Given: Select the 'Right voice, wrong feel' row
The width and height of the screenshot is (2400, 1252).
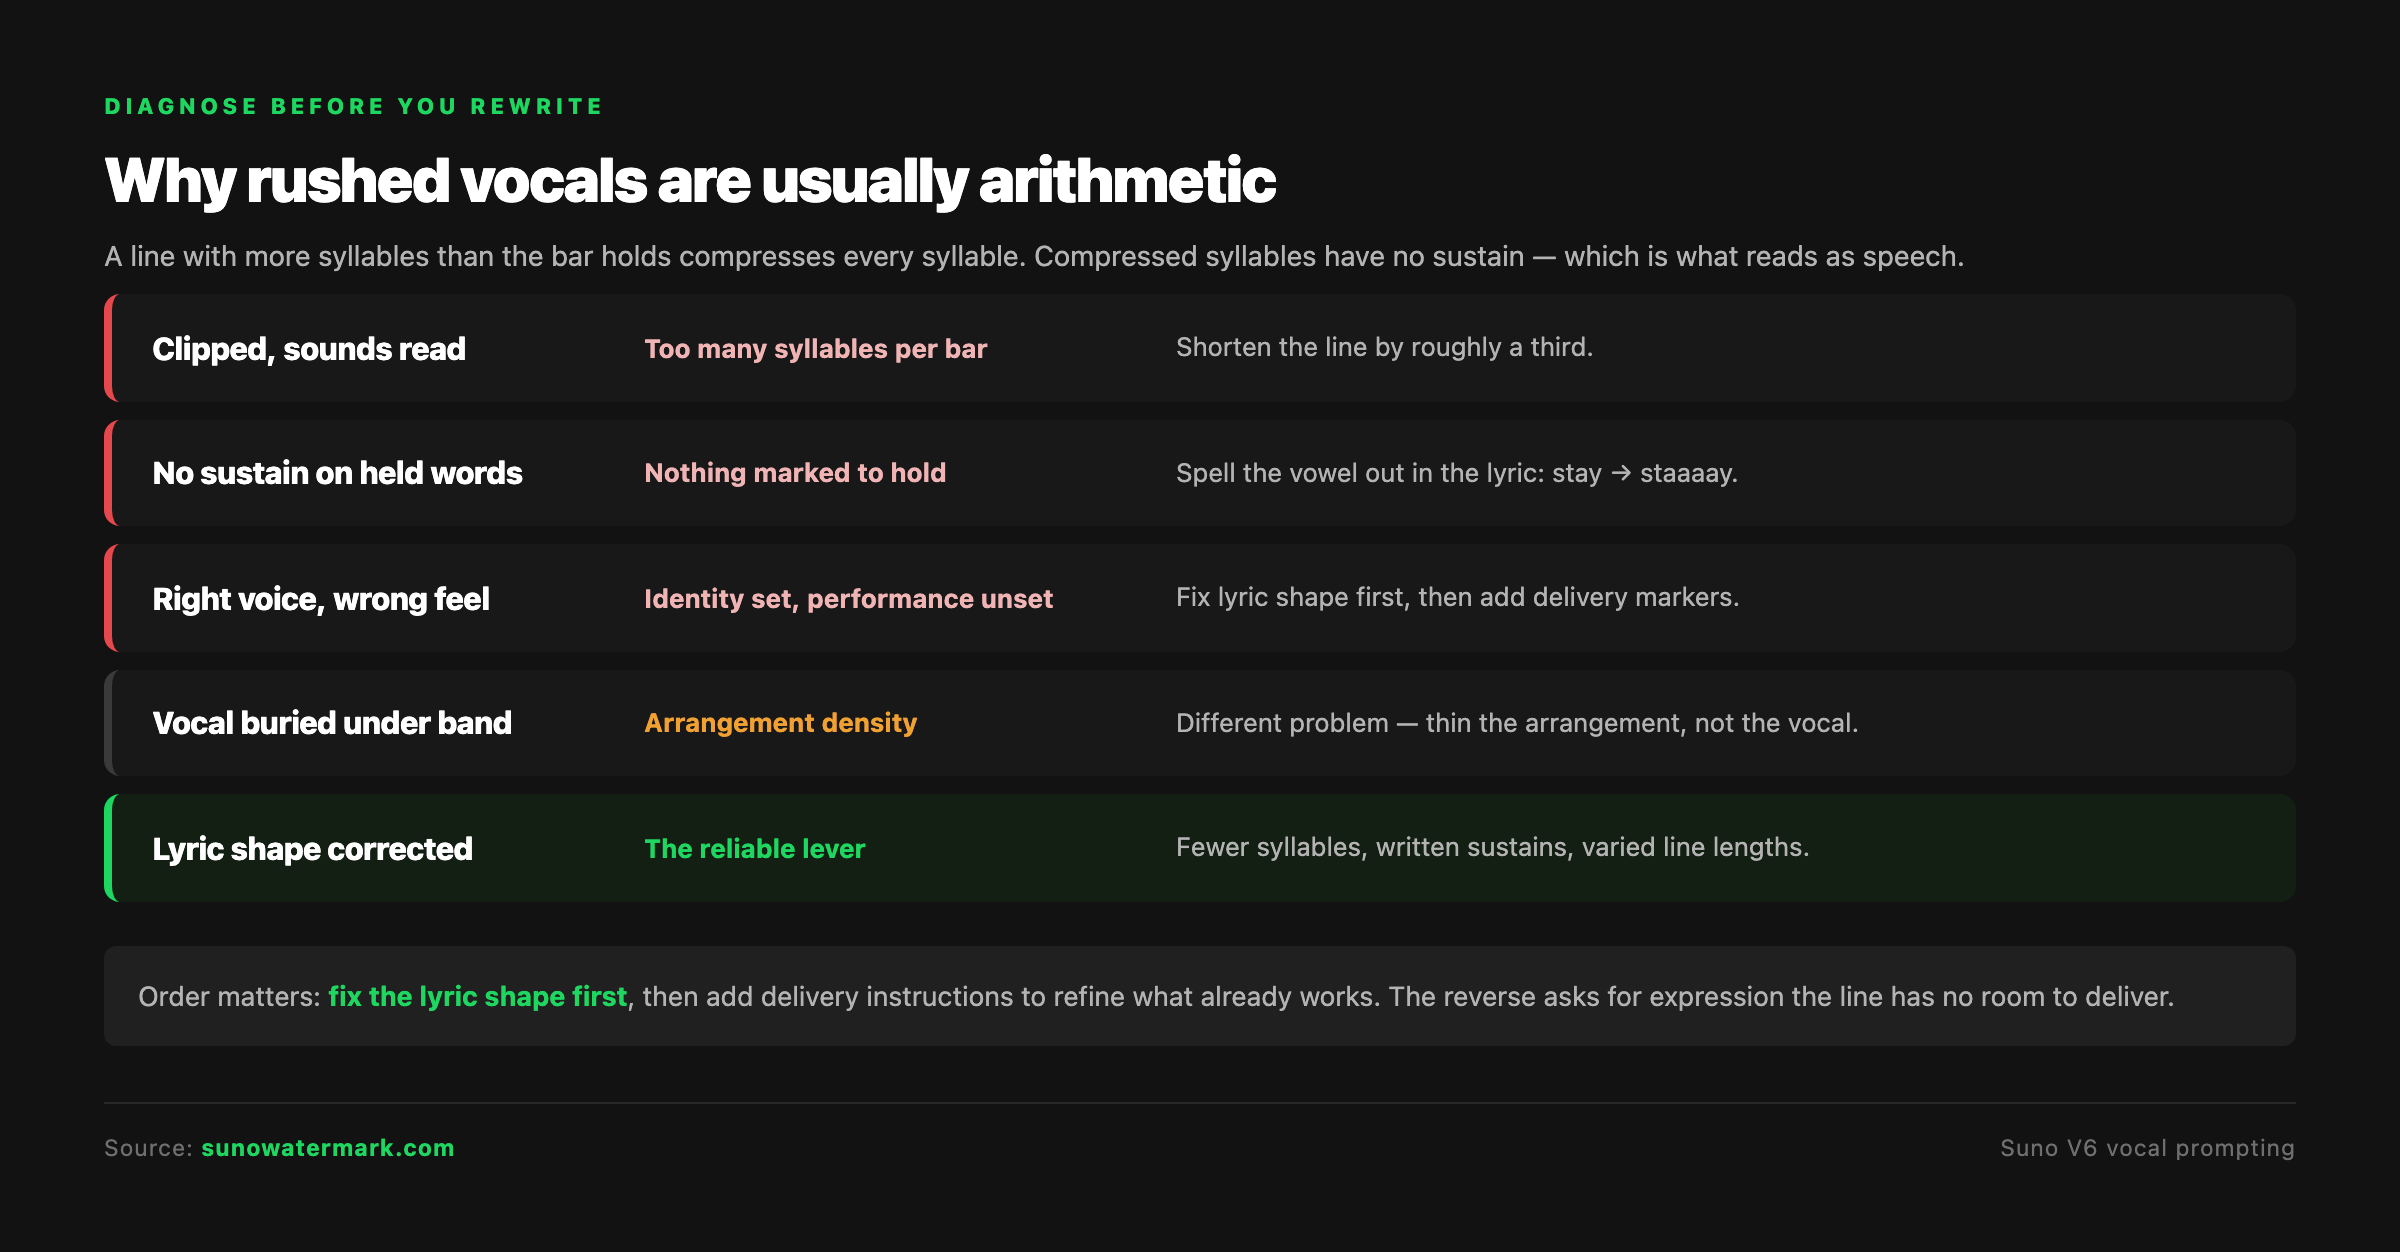Looking at the screenshot, I should click(1199, 598).
